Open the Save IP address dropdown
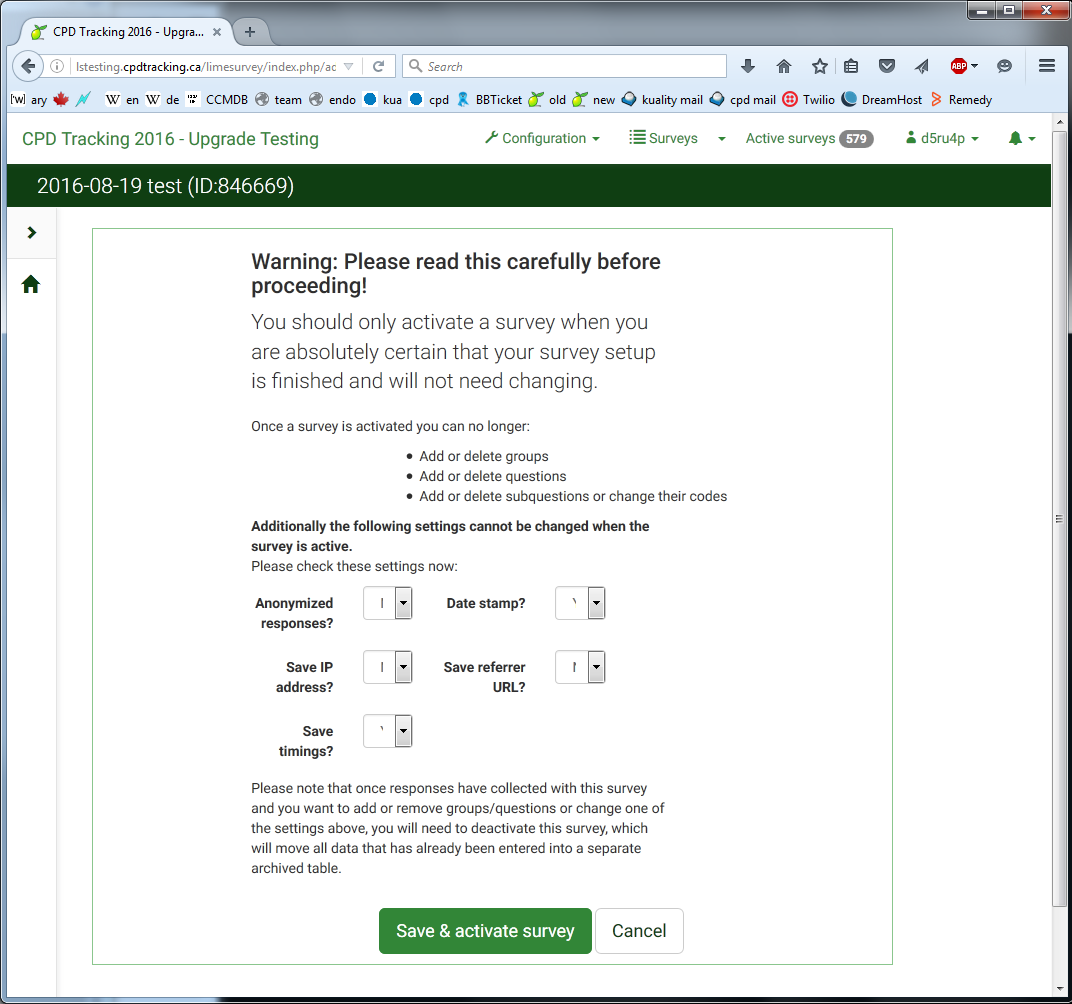This screenshot has height=1004, width=1072. click(388, 666)
